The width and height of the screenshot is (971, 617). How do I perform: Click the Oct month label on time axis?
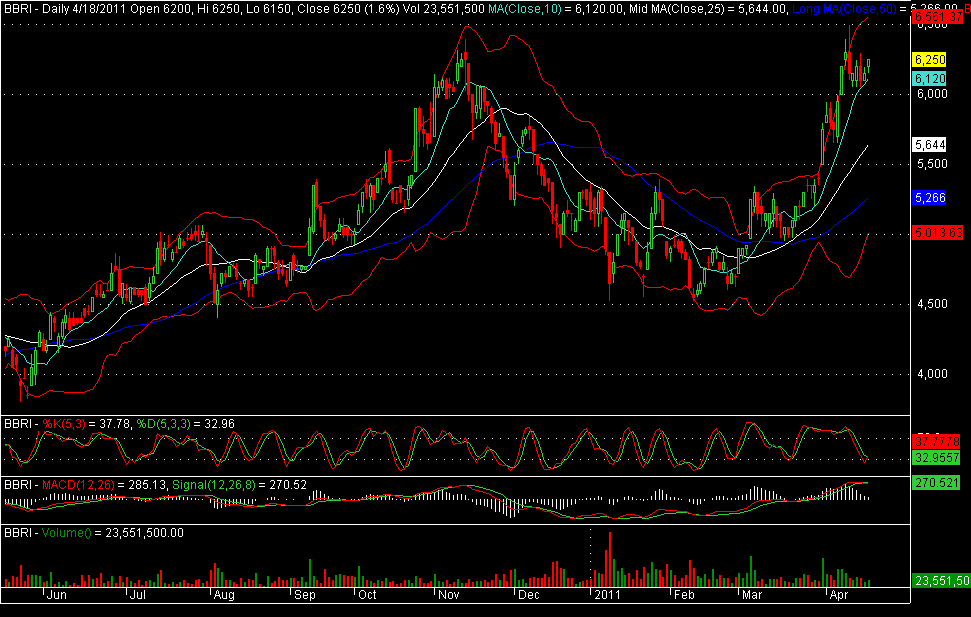pos(367,595)
